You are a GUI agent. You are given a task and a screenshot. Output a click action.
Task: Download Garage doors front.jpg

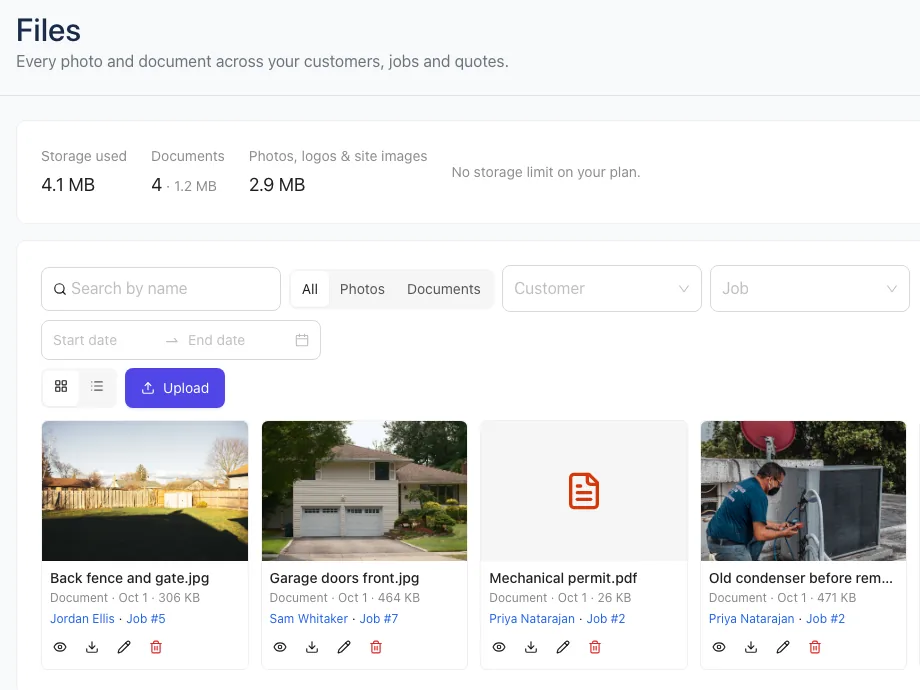pyautogui.click(x=312, y=647)
